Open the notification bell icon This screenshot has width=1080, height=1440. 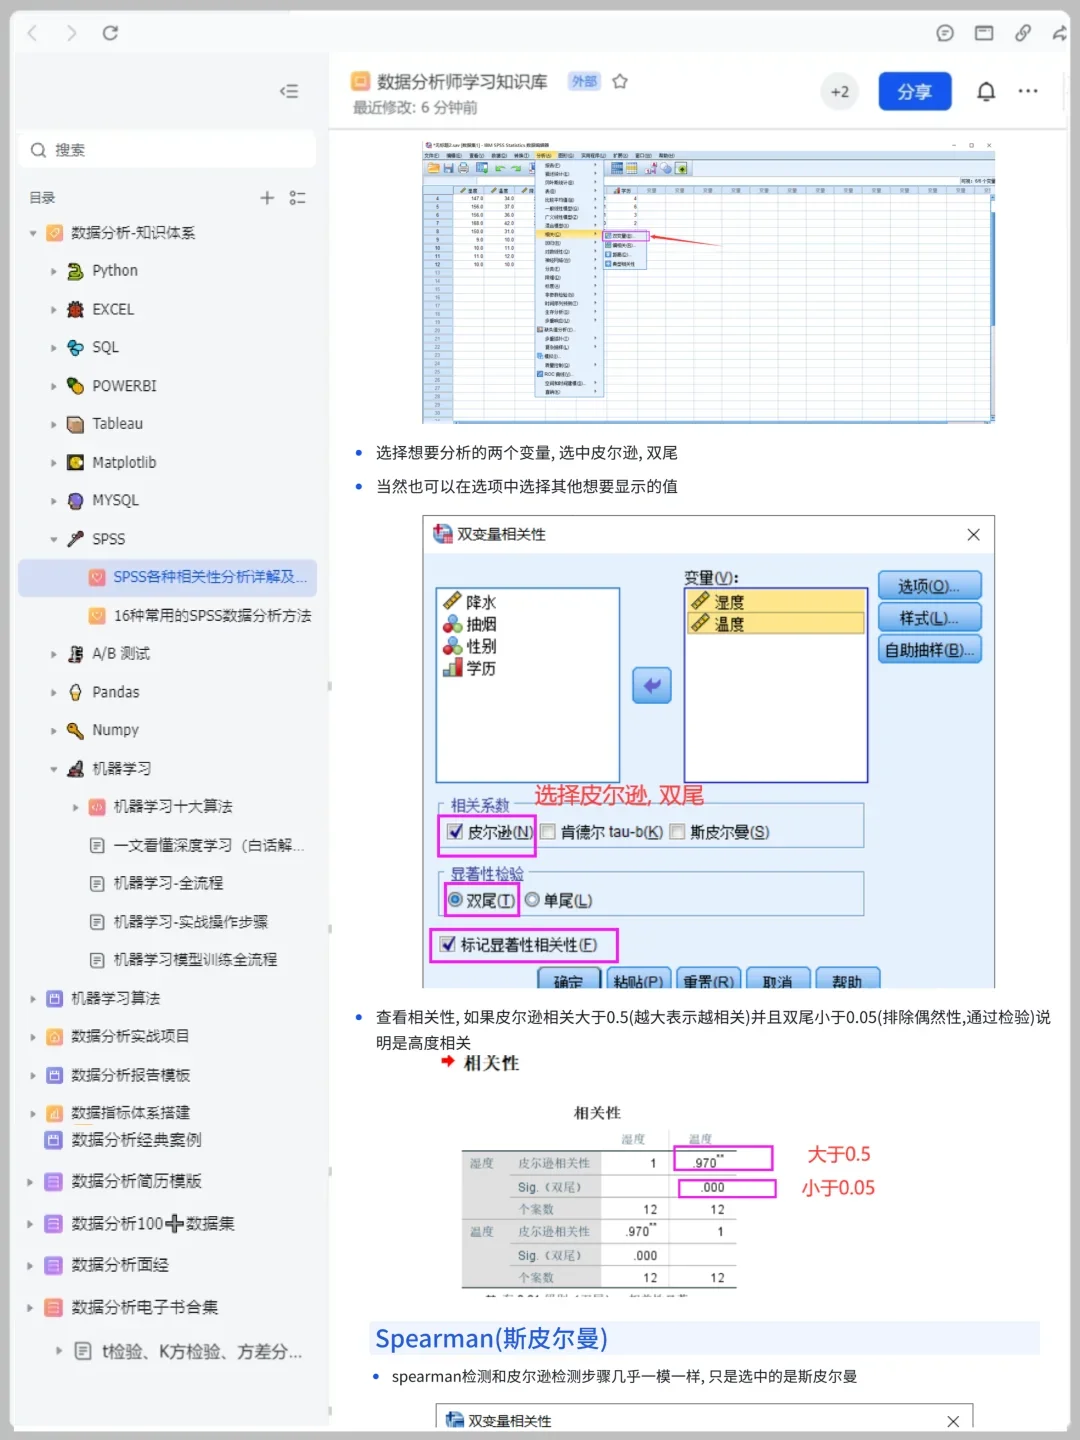985,91
